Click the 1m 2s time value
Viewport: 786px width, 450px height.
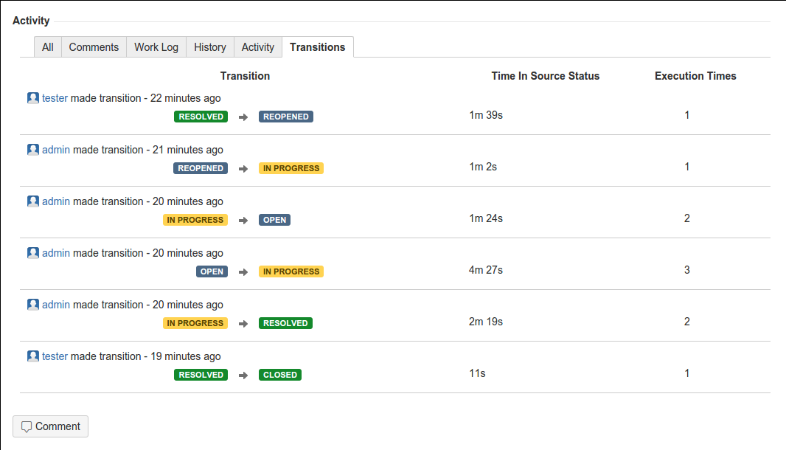tap(483, 167)
